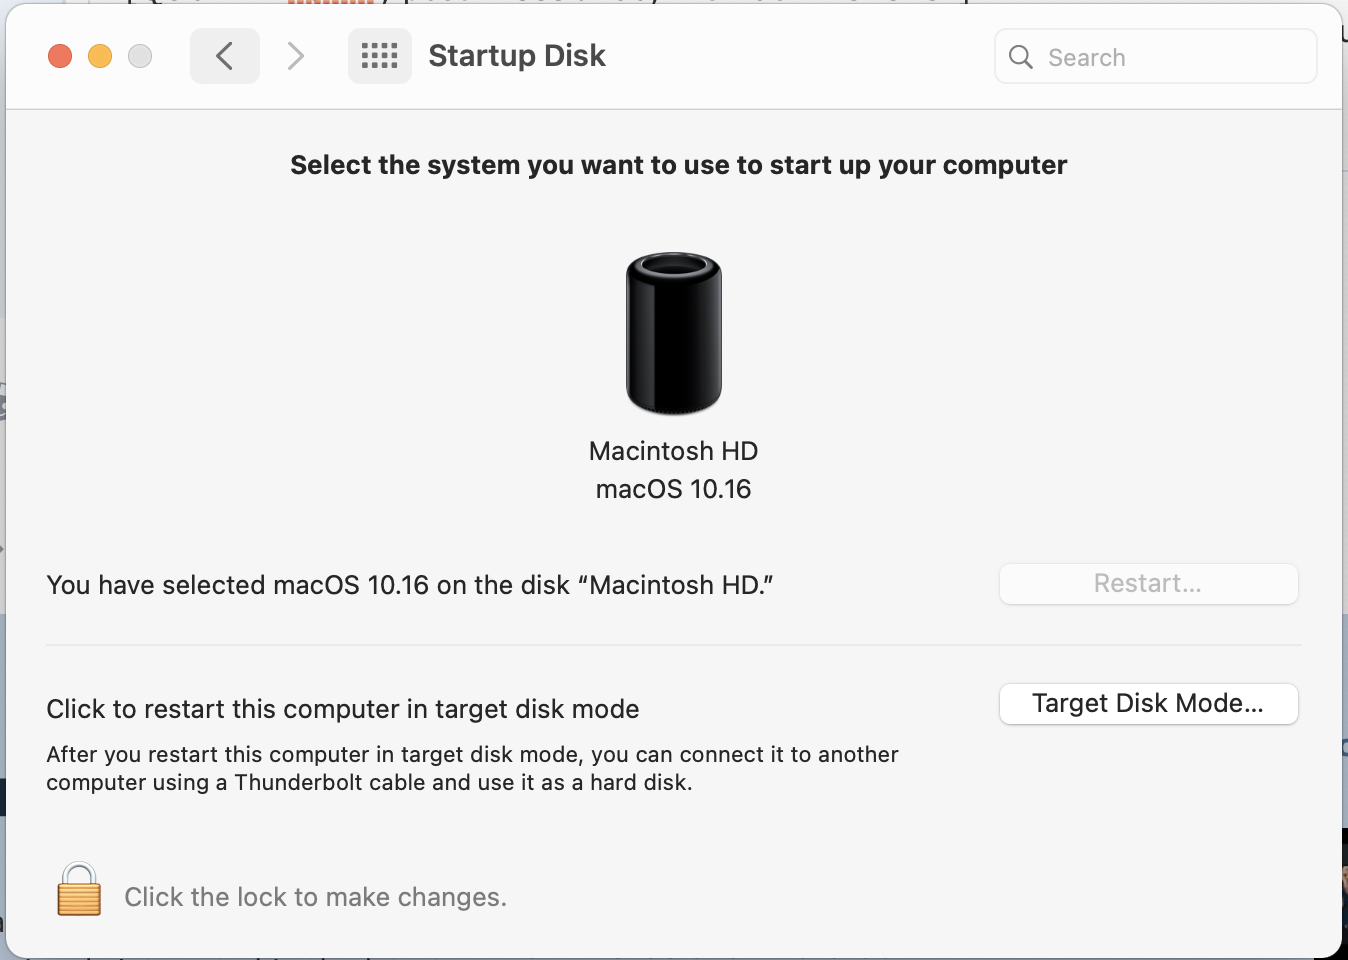
Task: Click the magnifying glass search icon
Action: coord(1021,57)
